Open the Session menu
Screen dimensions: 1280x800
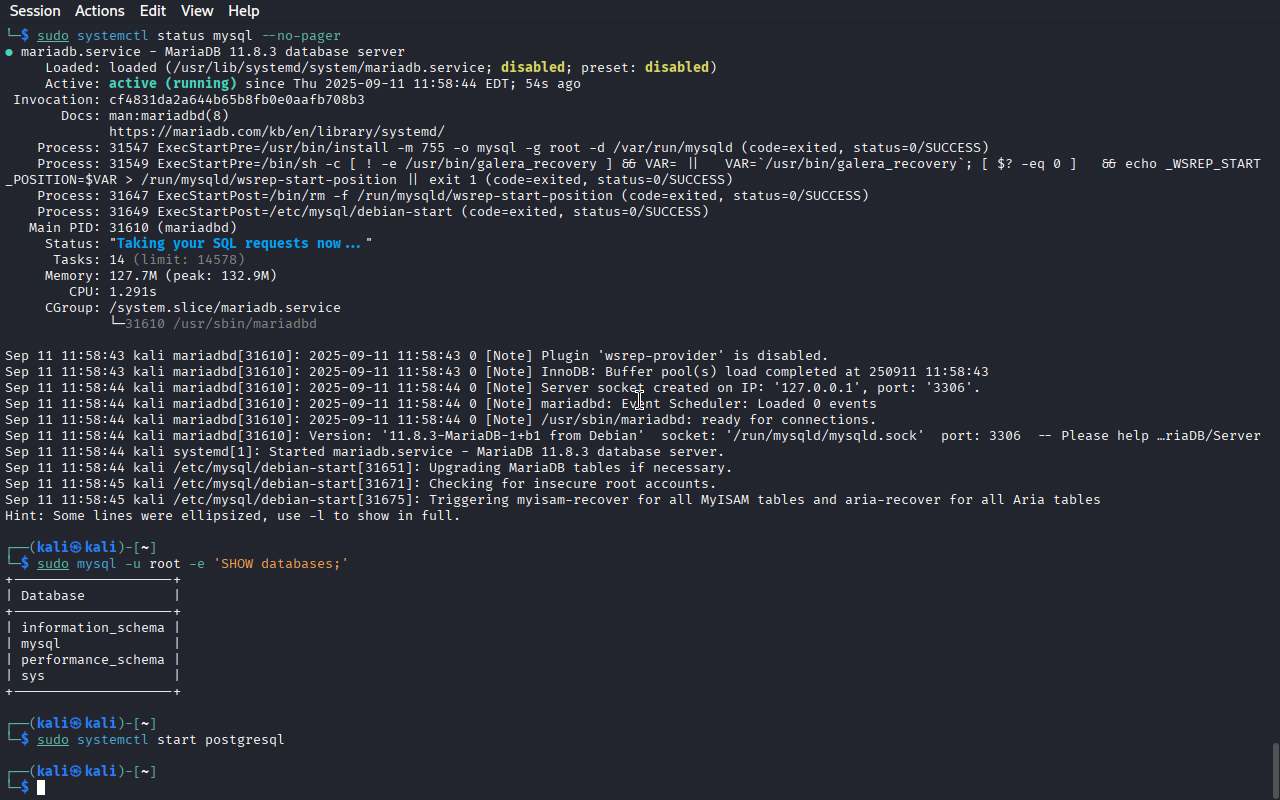pyautogui.click(x=35, y=11)
